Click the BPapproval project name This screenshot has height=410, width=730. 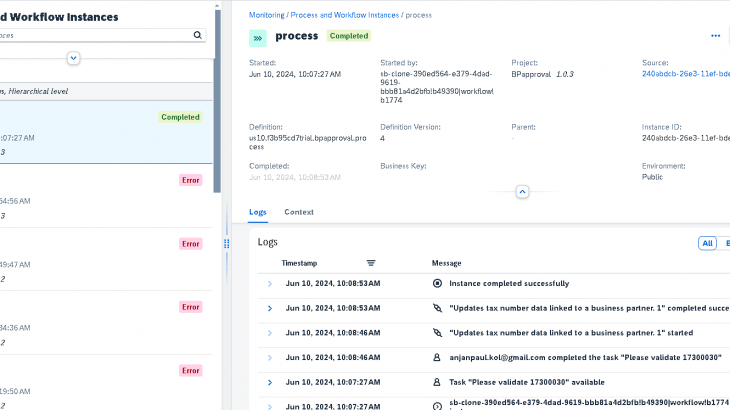point(531,74)
